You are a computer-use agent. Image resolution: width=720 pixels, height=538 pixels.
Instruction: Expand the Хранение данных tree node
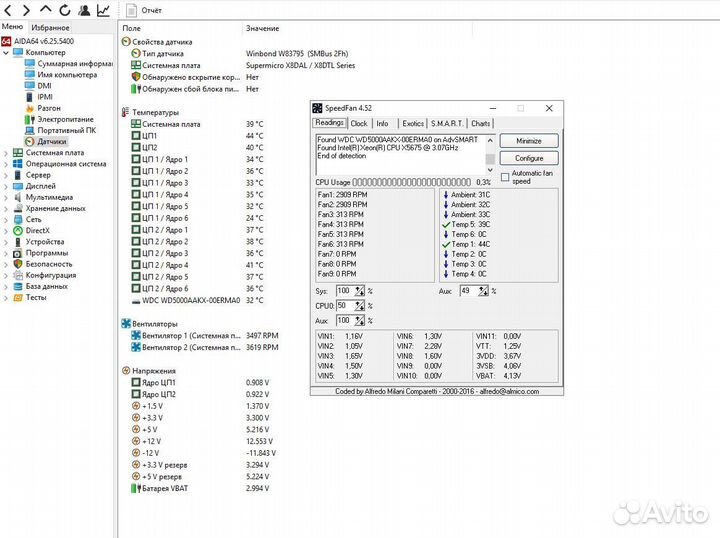6,208
